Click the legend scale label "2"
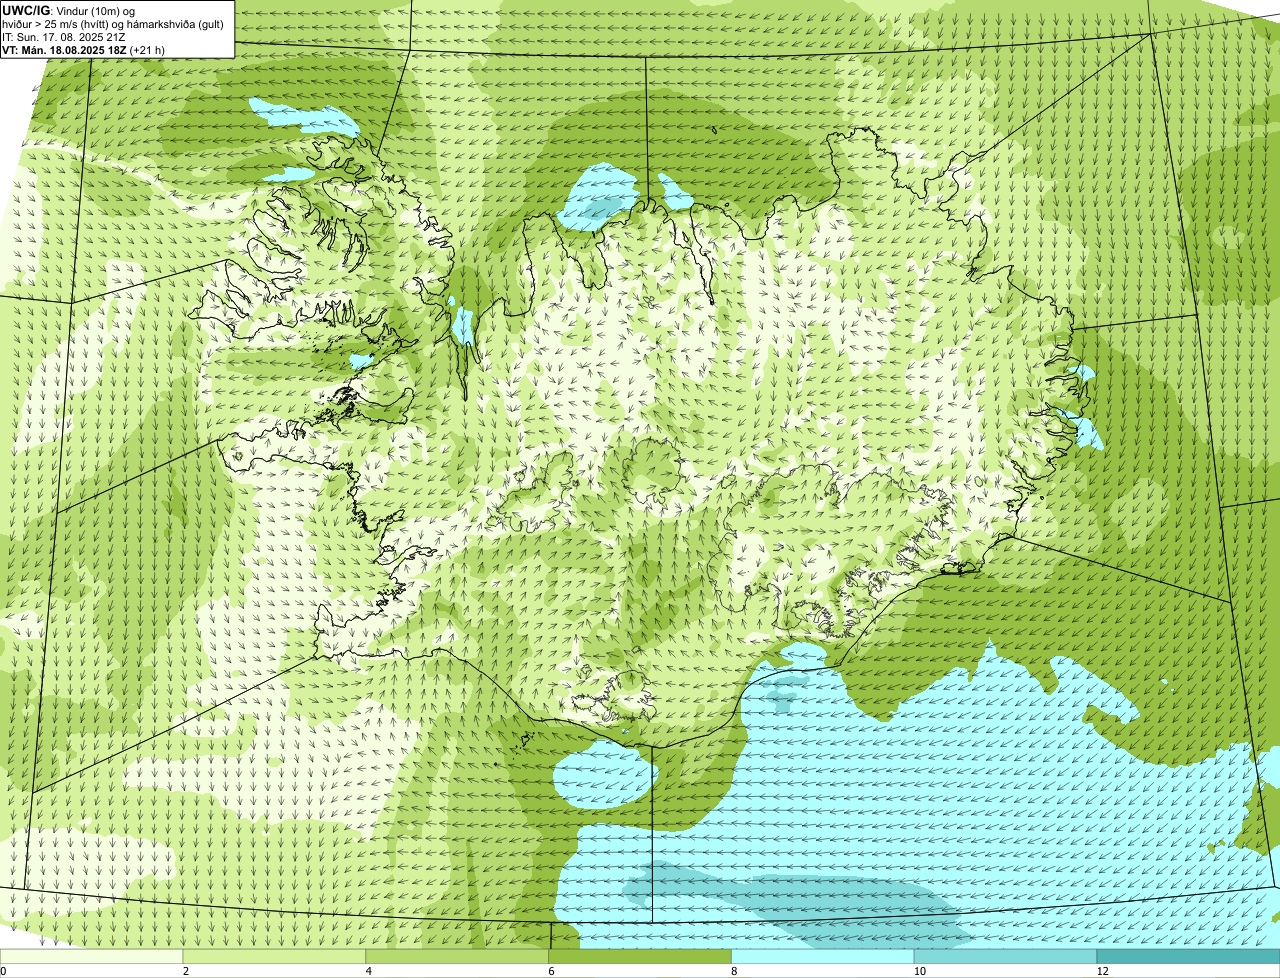This screenshot has width=1280, height=978. (x=186, y=971)
